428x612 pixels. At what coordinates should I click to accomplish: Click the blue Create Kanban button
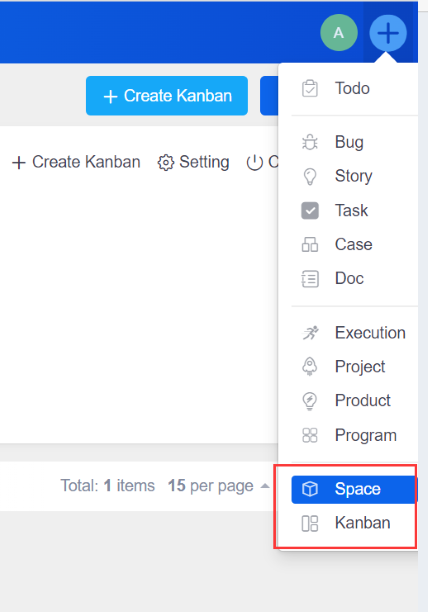167,96
